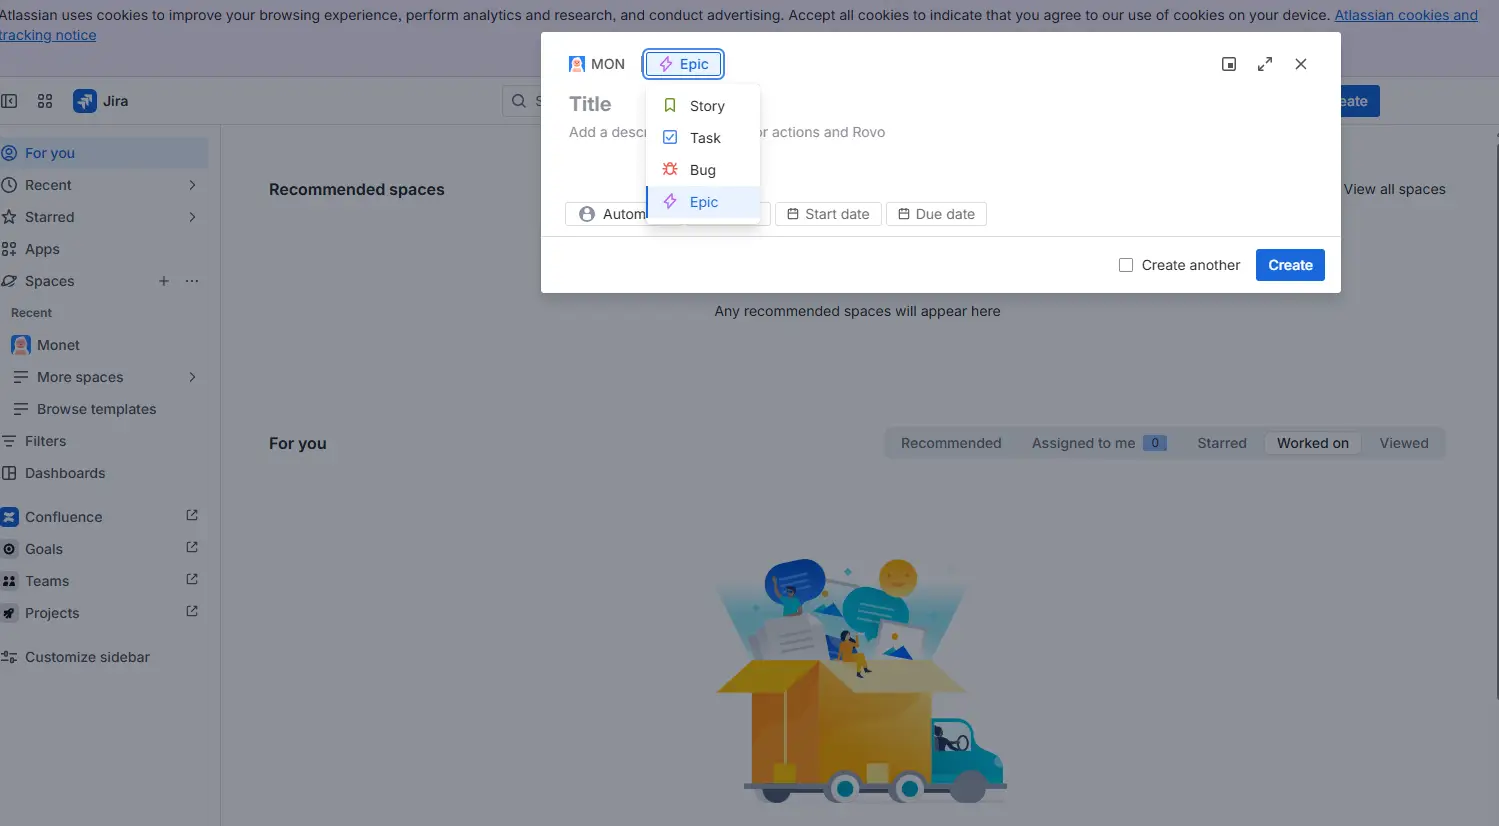The width and height of the screenshot is (1499, 826).
Task: Open the Automatic assignee picker
Action: point(606,214)
